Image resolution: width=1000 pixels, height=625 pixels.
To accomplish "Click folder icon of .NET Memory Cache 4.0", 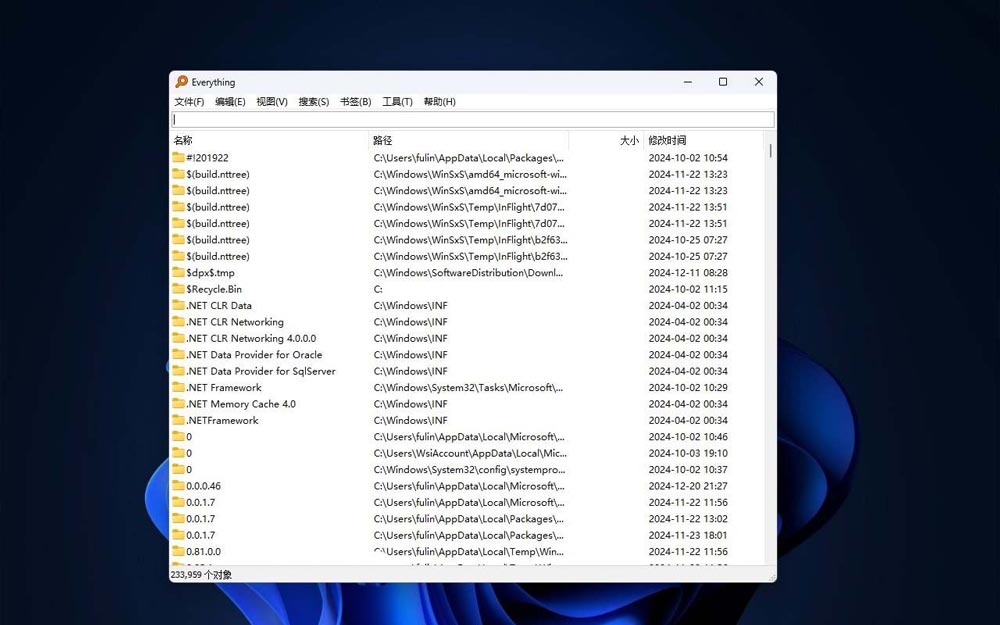I will (179, 404).
